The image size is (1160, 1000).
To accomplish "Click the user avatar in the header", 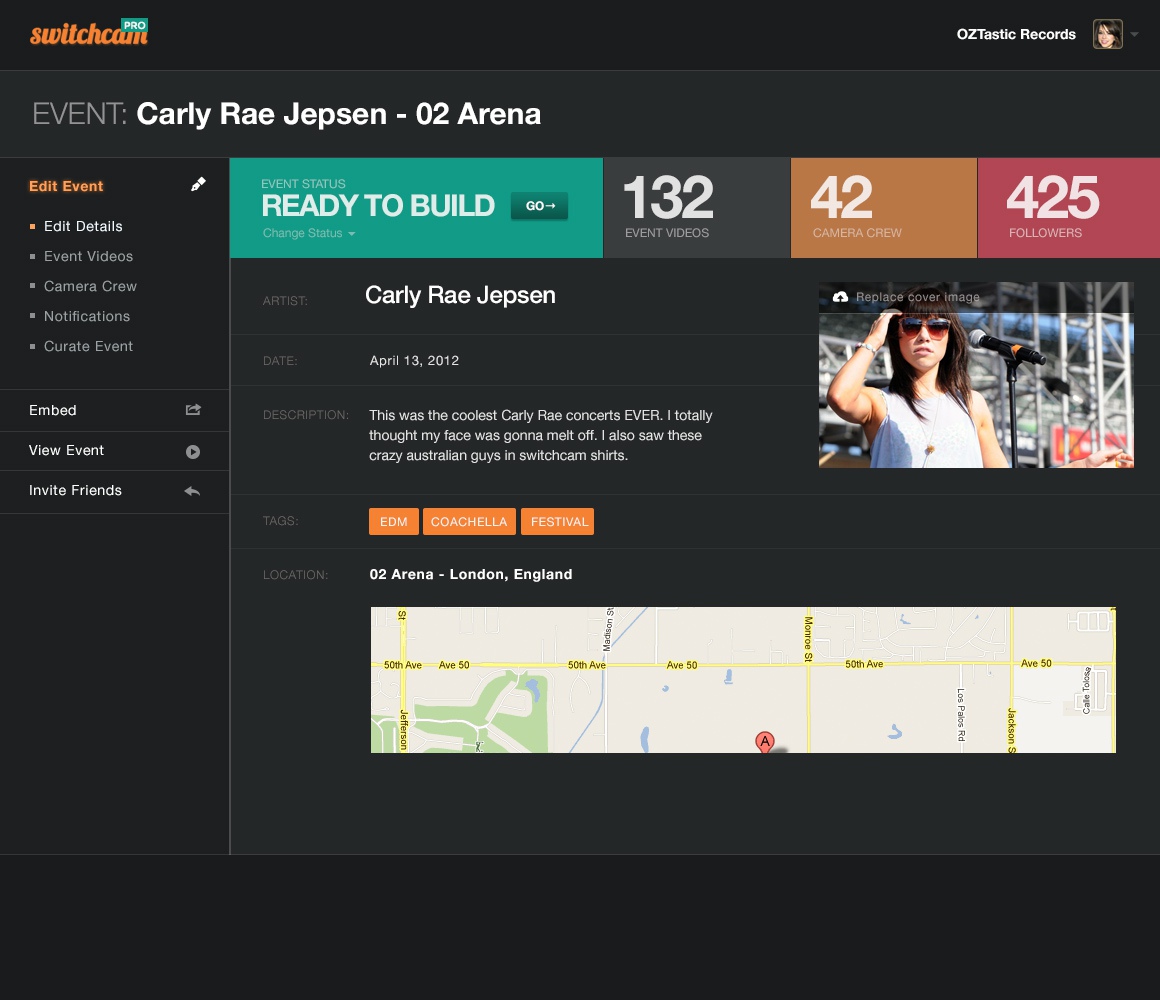I will [x=1107, y=34].
